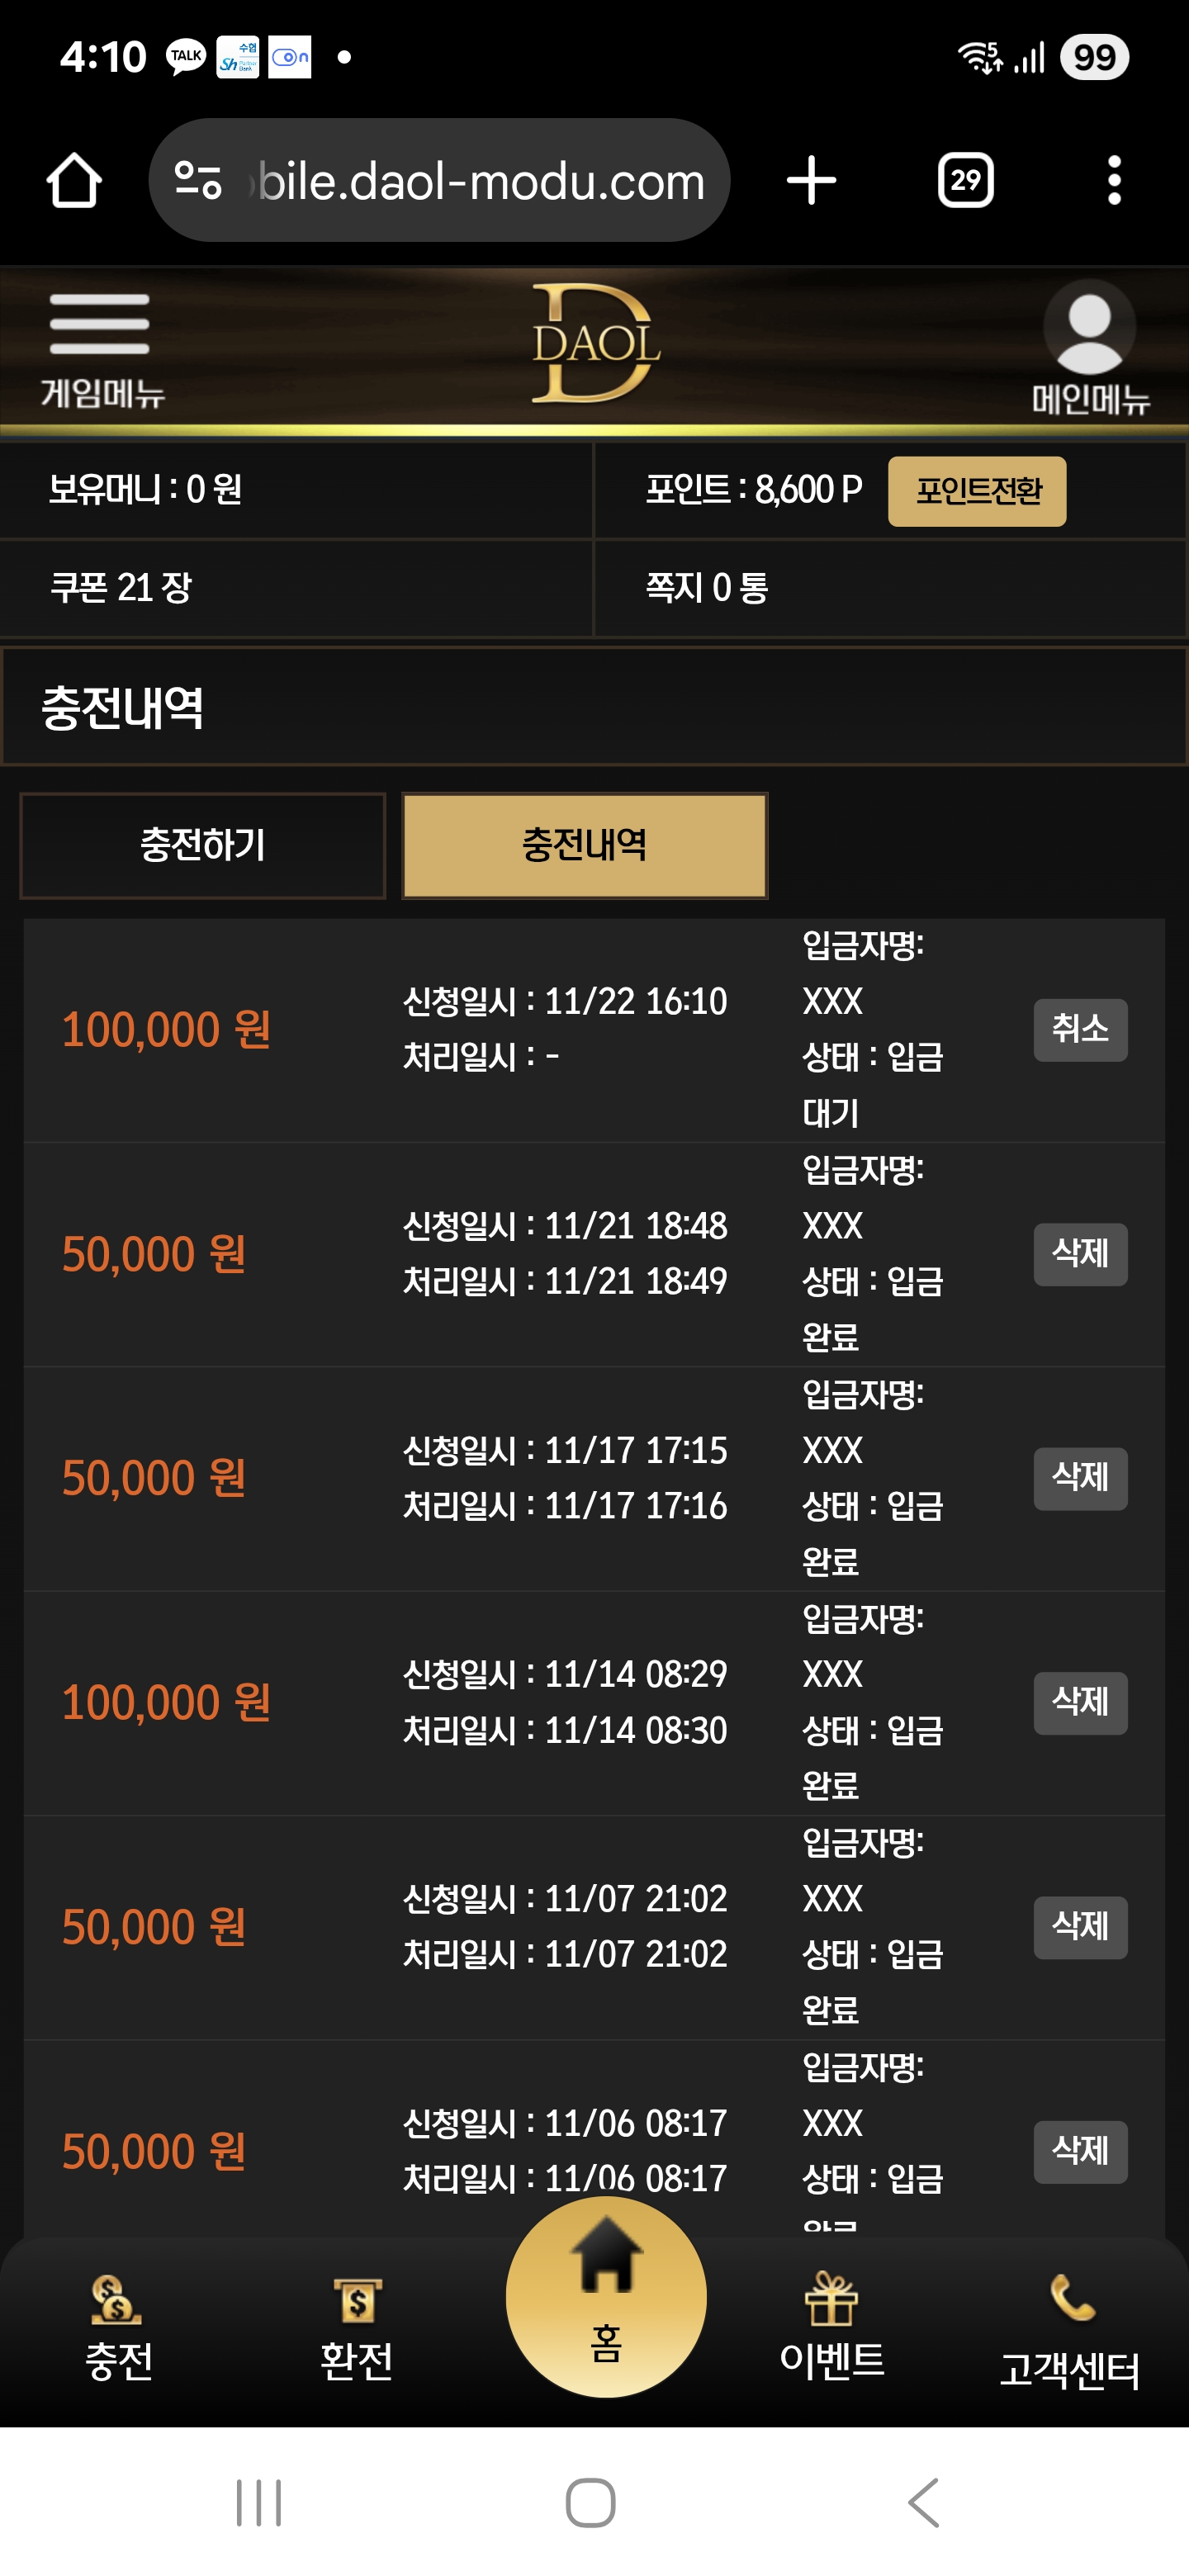This screenshot has width=1189, height=2576.
Task: Open a new browser tab
Action: [x=811, y=181]
